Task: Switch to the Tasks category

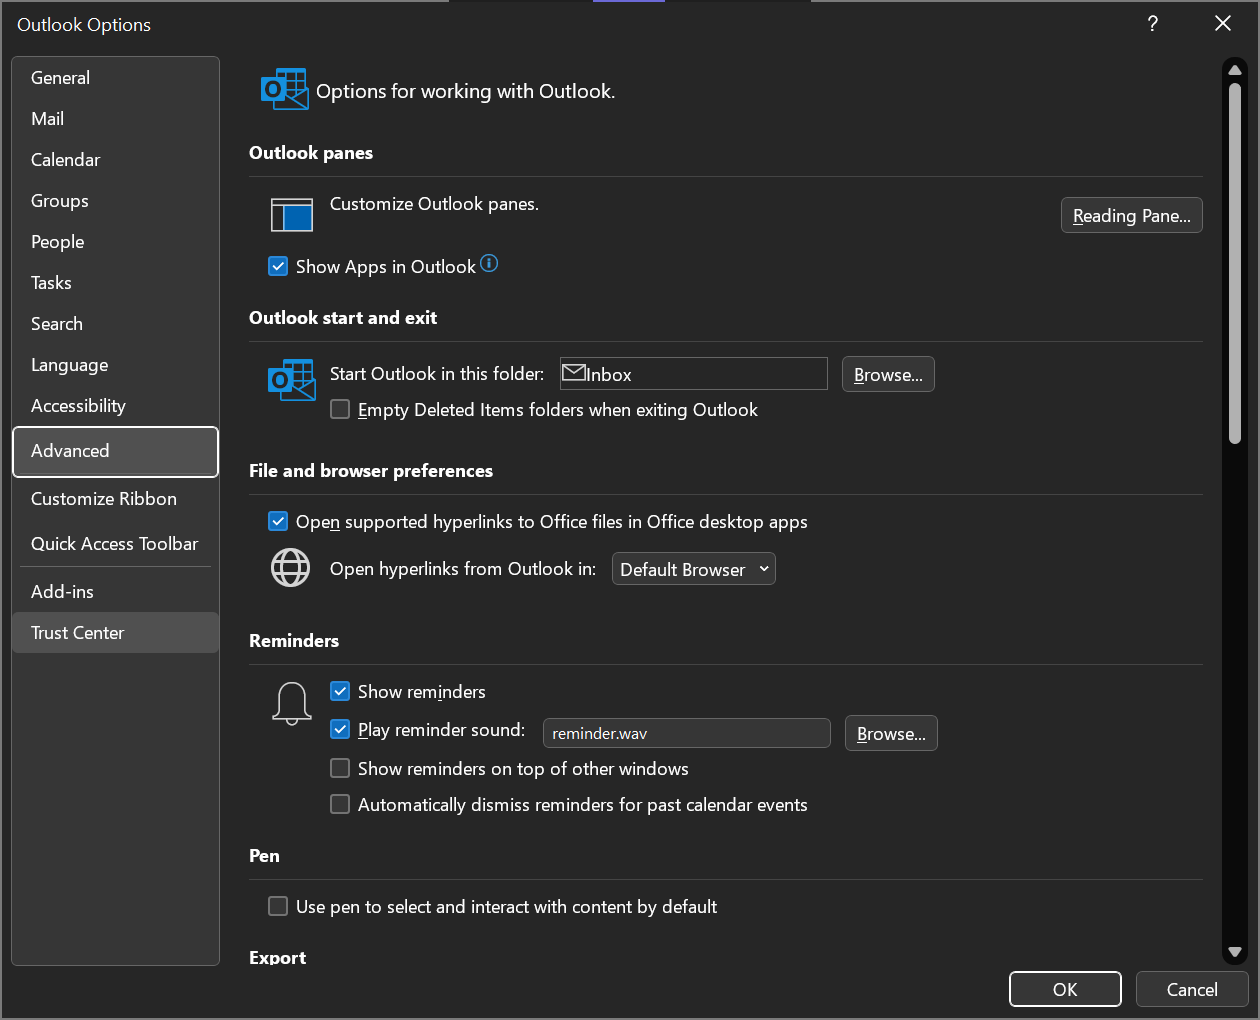Action: click(115, 283)
